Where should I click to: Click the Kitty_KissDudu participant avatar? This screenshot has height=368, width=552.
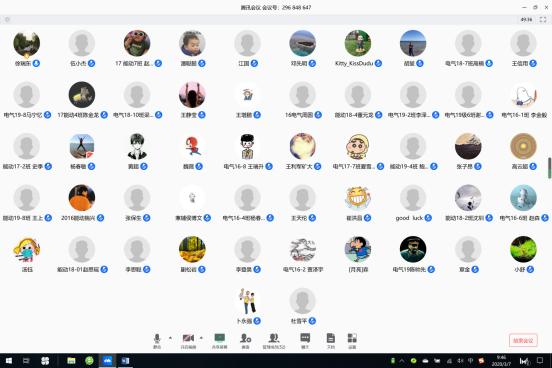(358, 43)
